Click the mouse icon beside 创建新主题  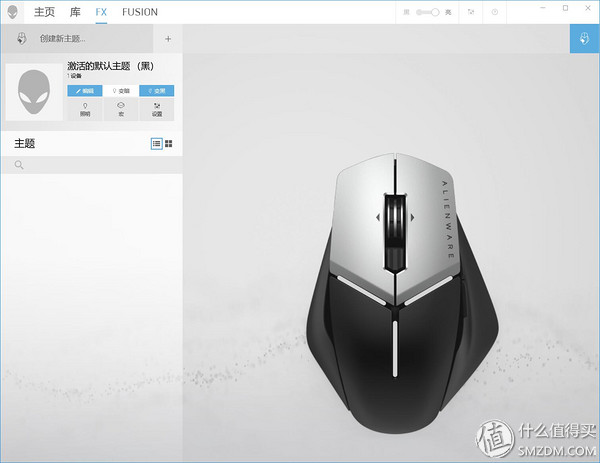click(22, 38)
